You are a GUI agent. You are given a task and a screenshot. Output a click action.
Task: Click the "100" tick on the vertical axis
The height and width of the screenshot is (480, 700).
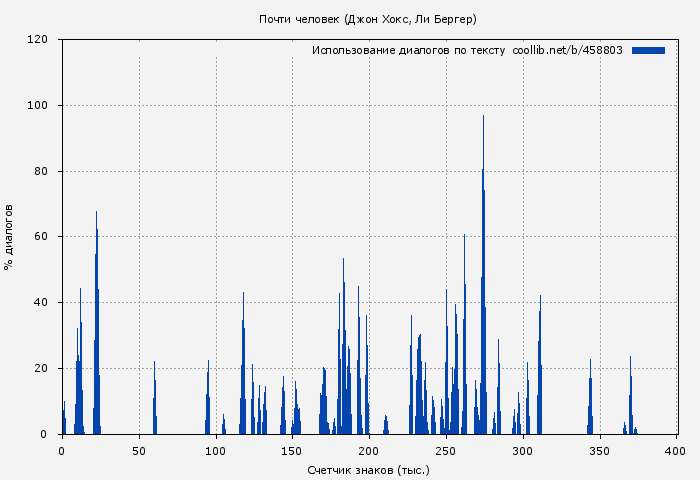click(38, 106)
